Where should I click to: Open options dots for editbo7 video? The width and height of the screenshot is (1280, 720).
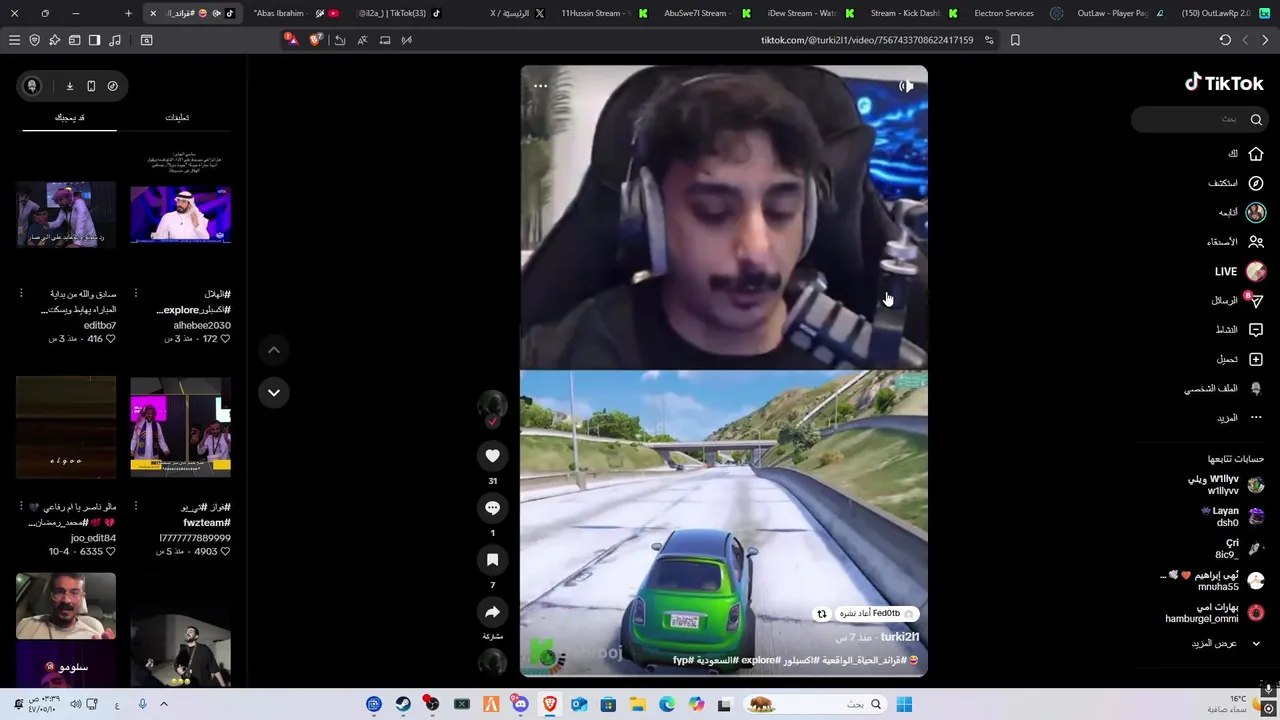tap(21, 293)
